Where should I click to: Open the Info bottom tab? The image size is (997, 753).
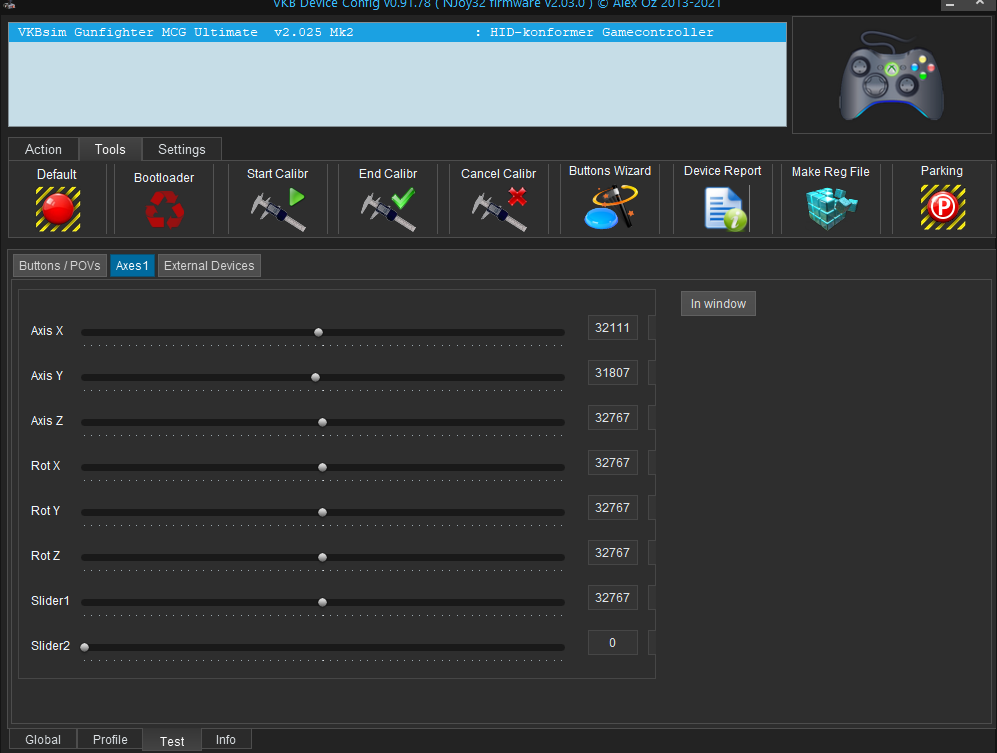(x=226, y=740)
